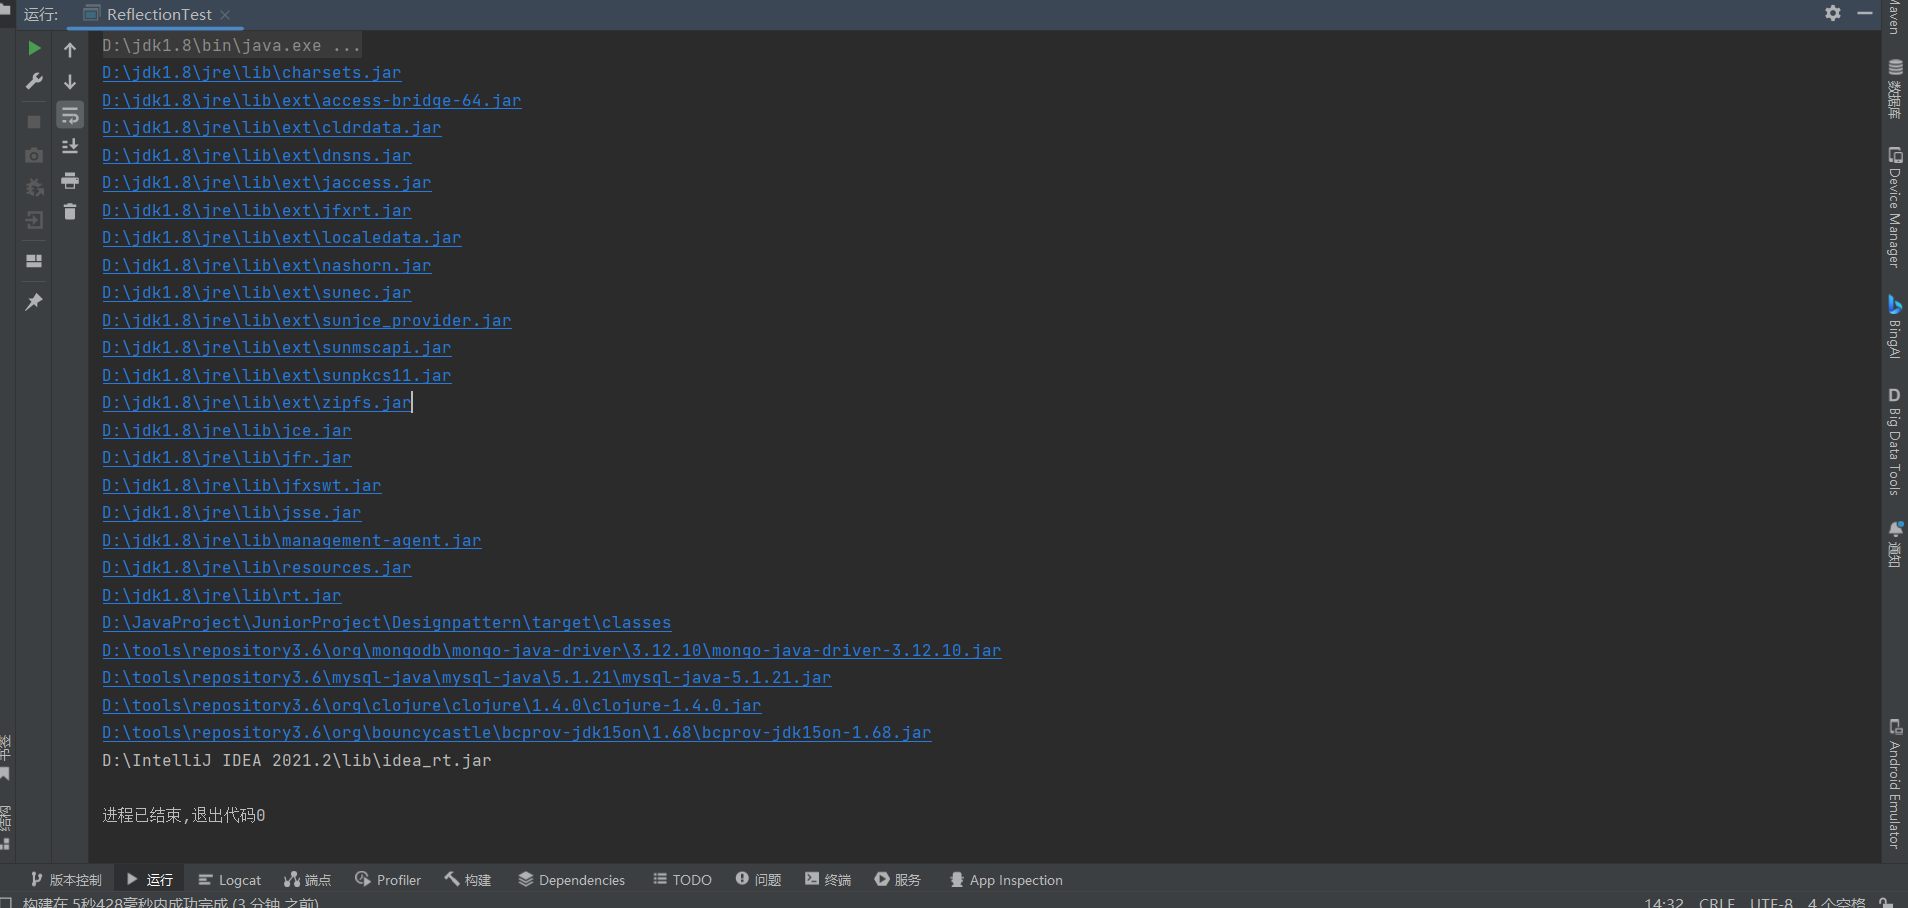
Task: Click the UTF-8 encoding indicator
Action: point(1771,902)
